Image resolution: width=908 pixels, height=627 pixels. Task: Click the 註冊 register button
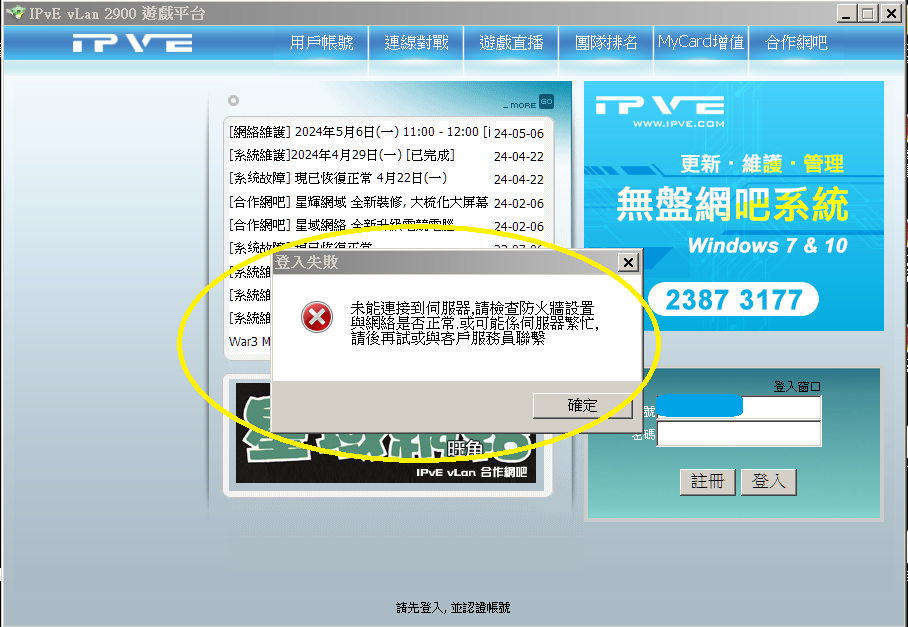(708, 482)
